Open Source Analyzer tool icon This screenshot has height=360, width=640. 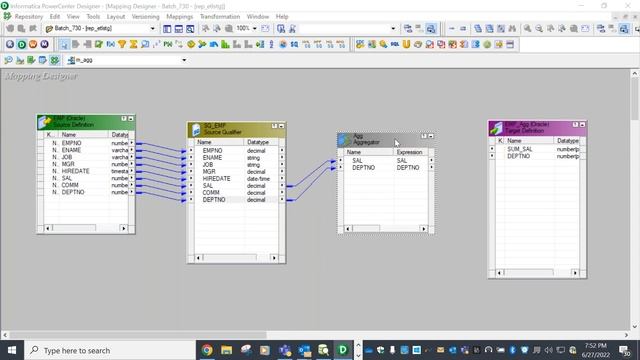pos(9,60)
